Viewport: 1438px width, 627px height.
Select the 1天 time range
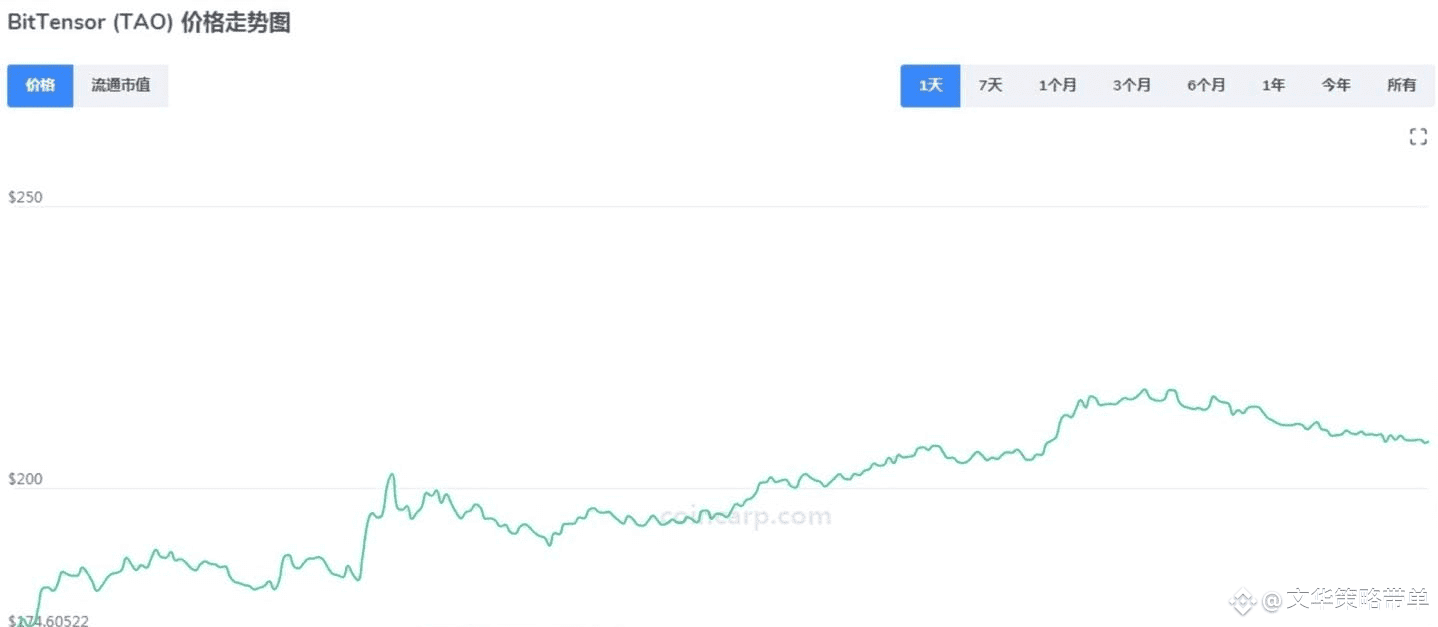(930, 86)
